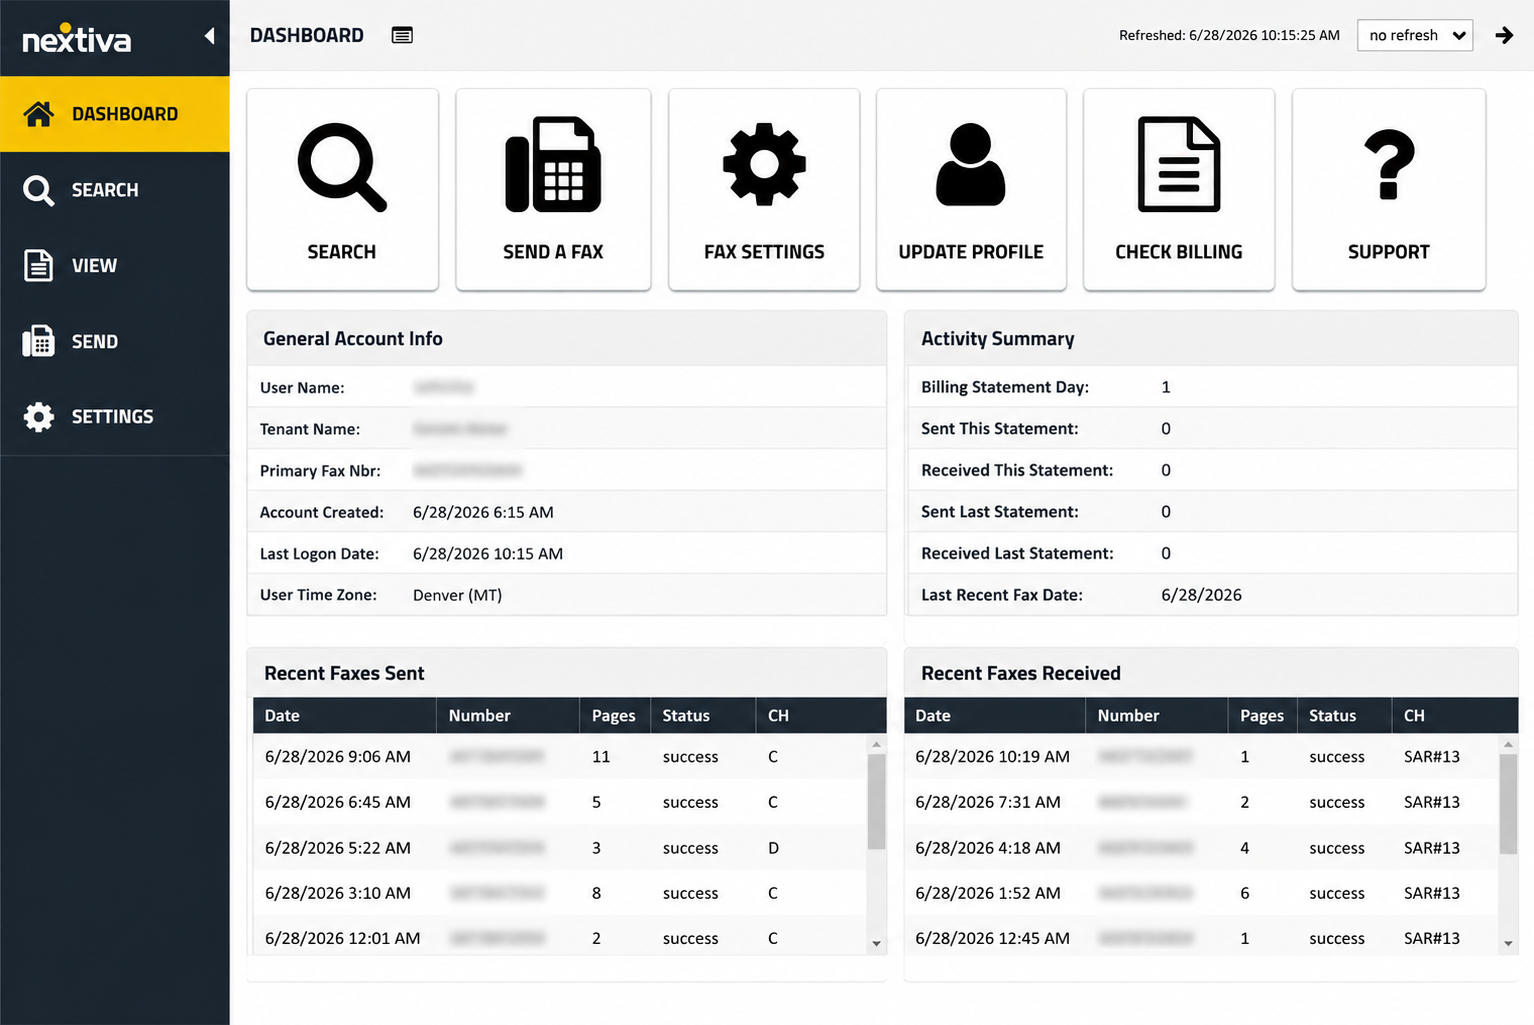Click the question mark Support tile icon
This screenshot has width=1534, height=1025.
point(1389,164)
